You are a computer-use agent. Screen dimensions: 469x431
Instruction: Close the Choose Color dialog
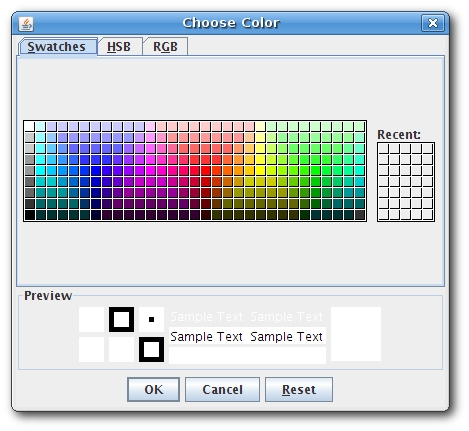[x=433, y=23]
